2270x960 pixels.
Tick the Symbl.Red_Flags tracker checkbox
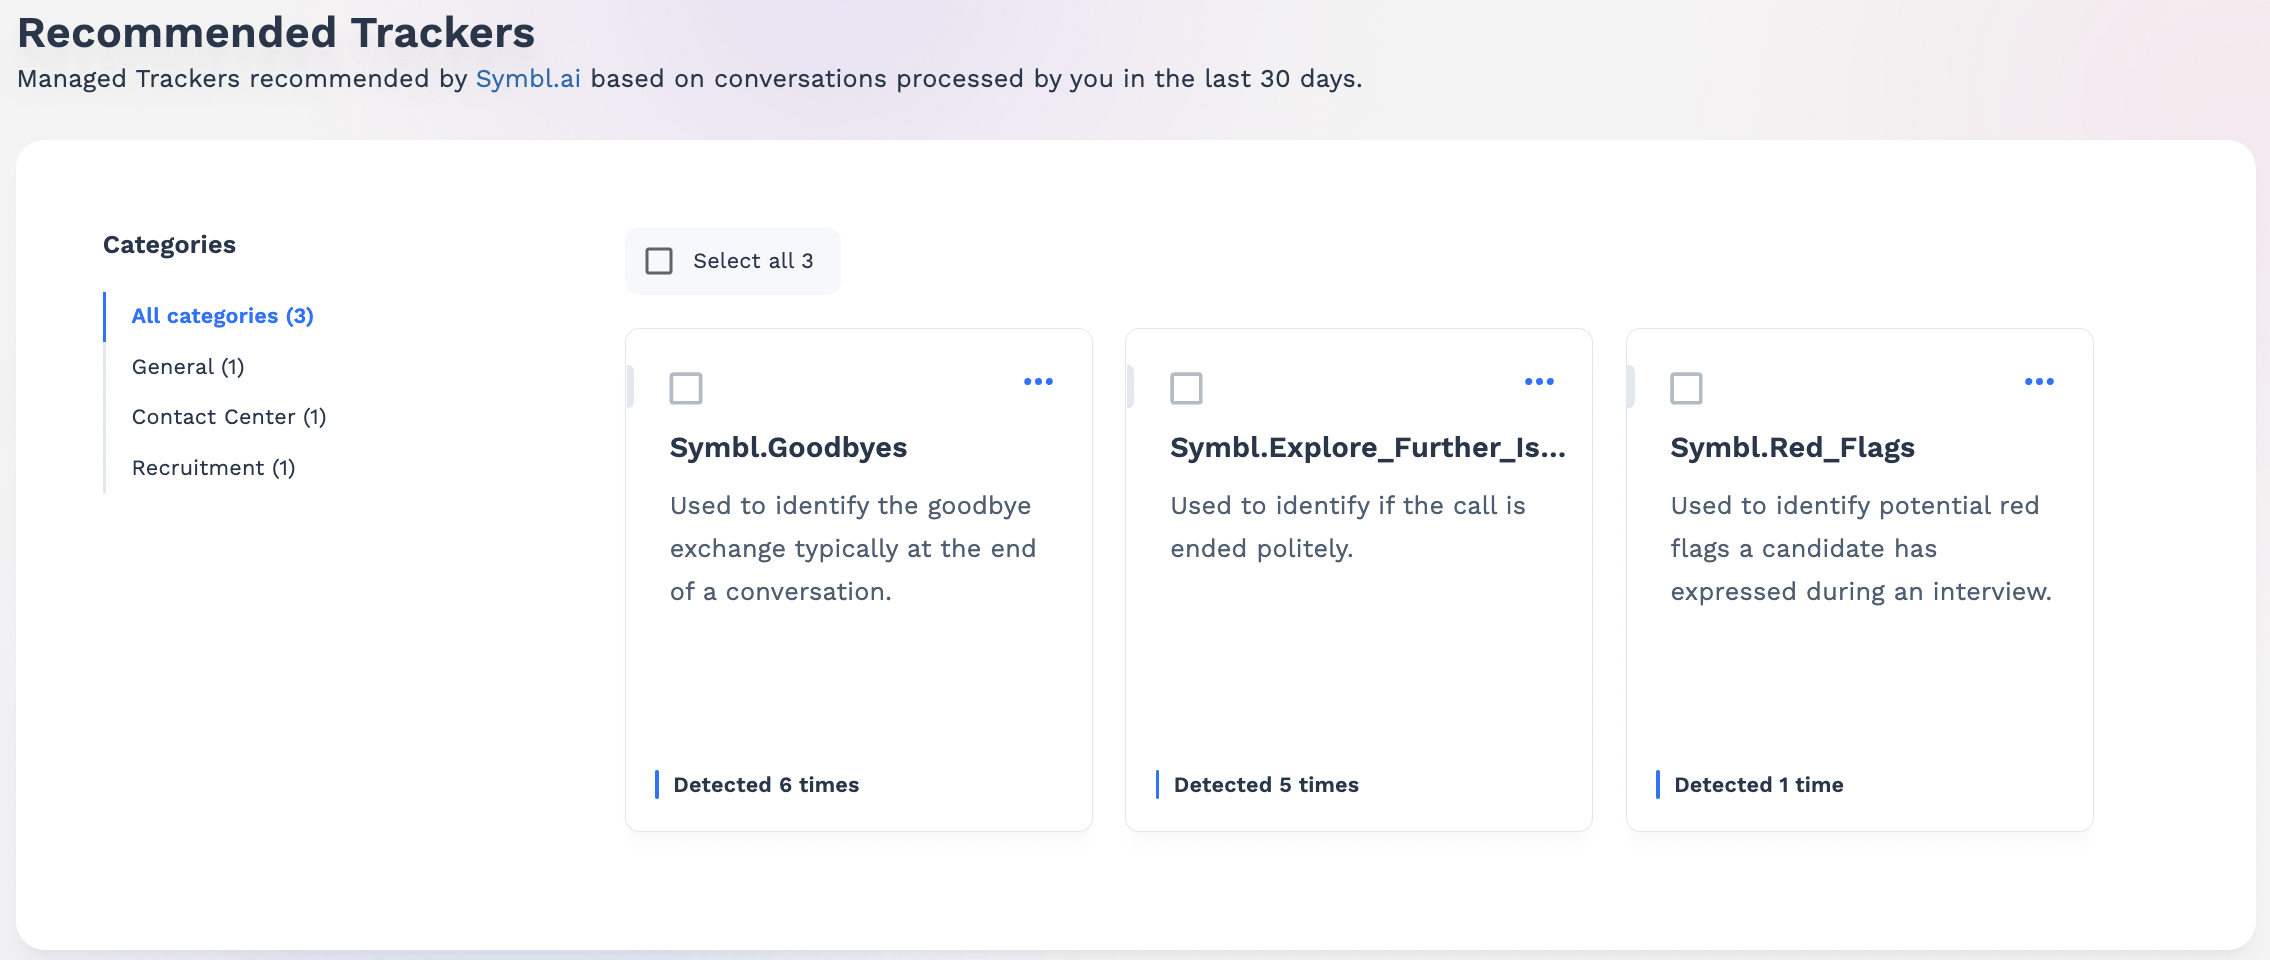[x=1686, y=388]
